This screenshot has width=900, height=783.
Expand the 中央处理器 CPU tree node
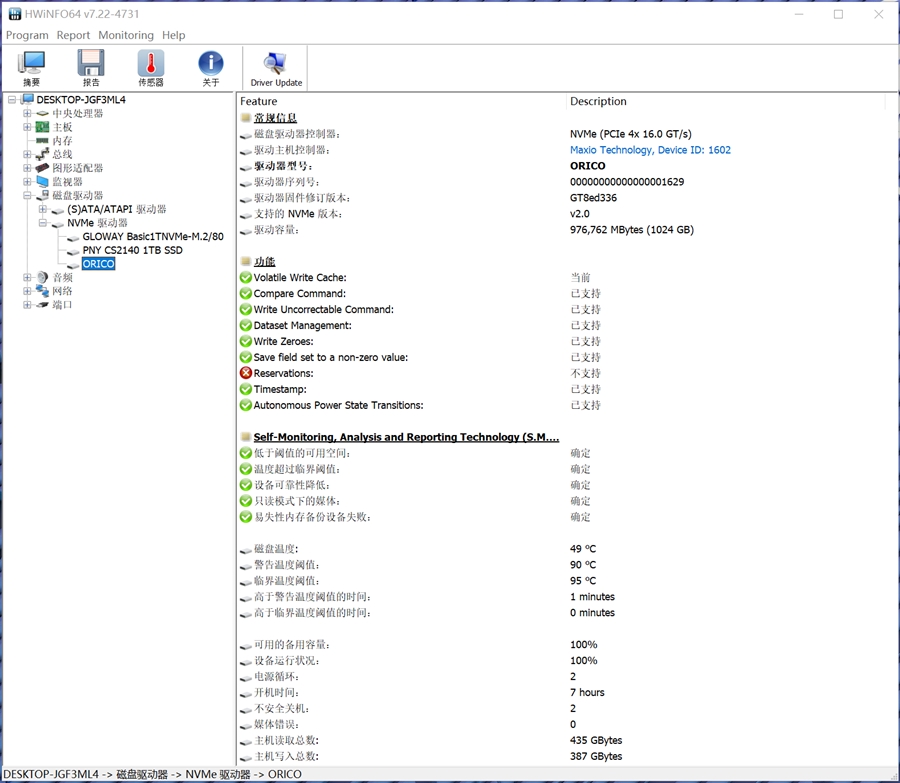[27, 113]
